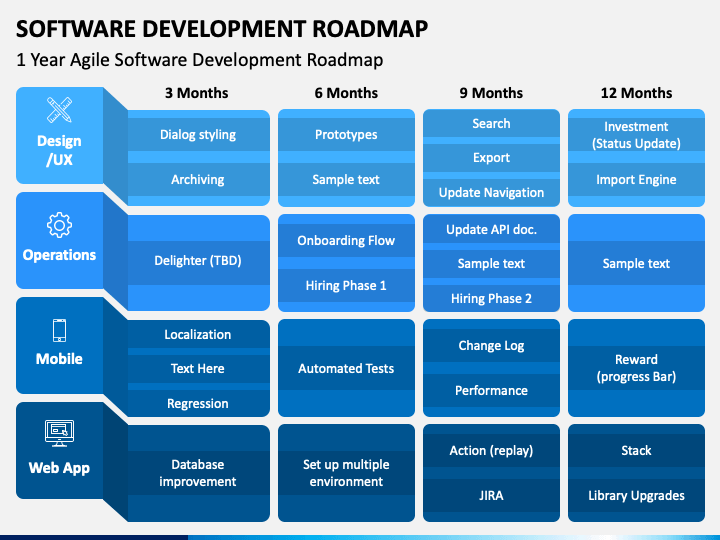Click Investment (Status Update) item
Viewport: 720px width, 540px height.
click(636, 135)
